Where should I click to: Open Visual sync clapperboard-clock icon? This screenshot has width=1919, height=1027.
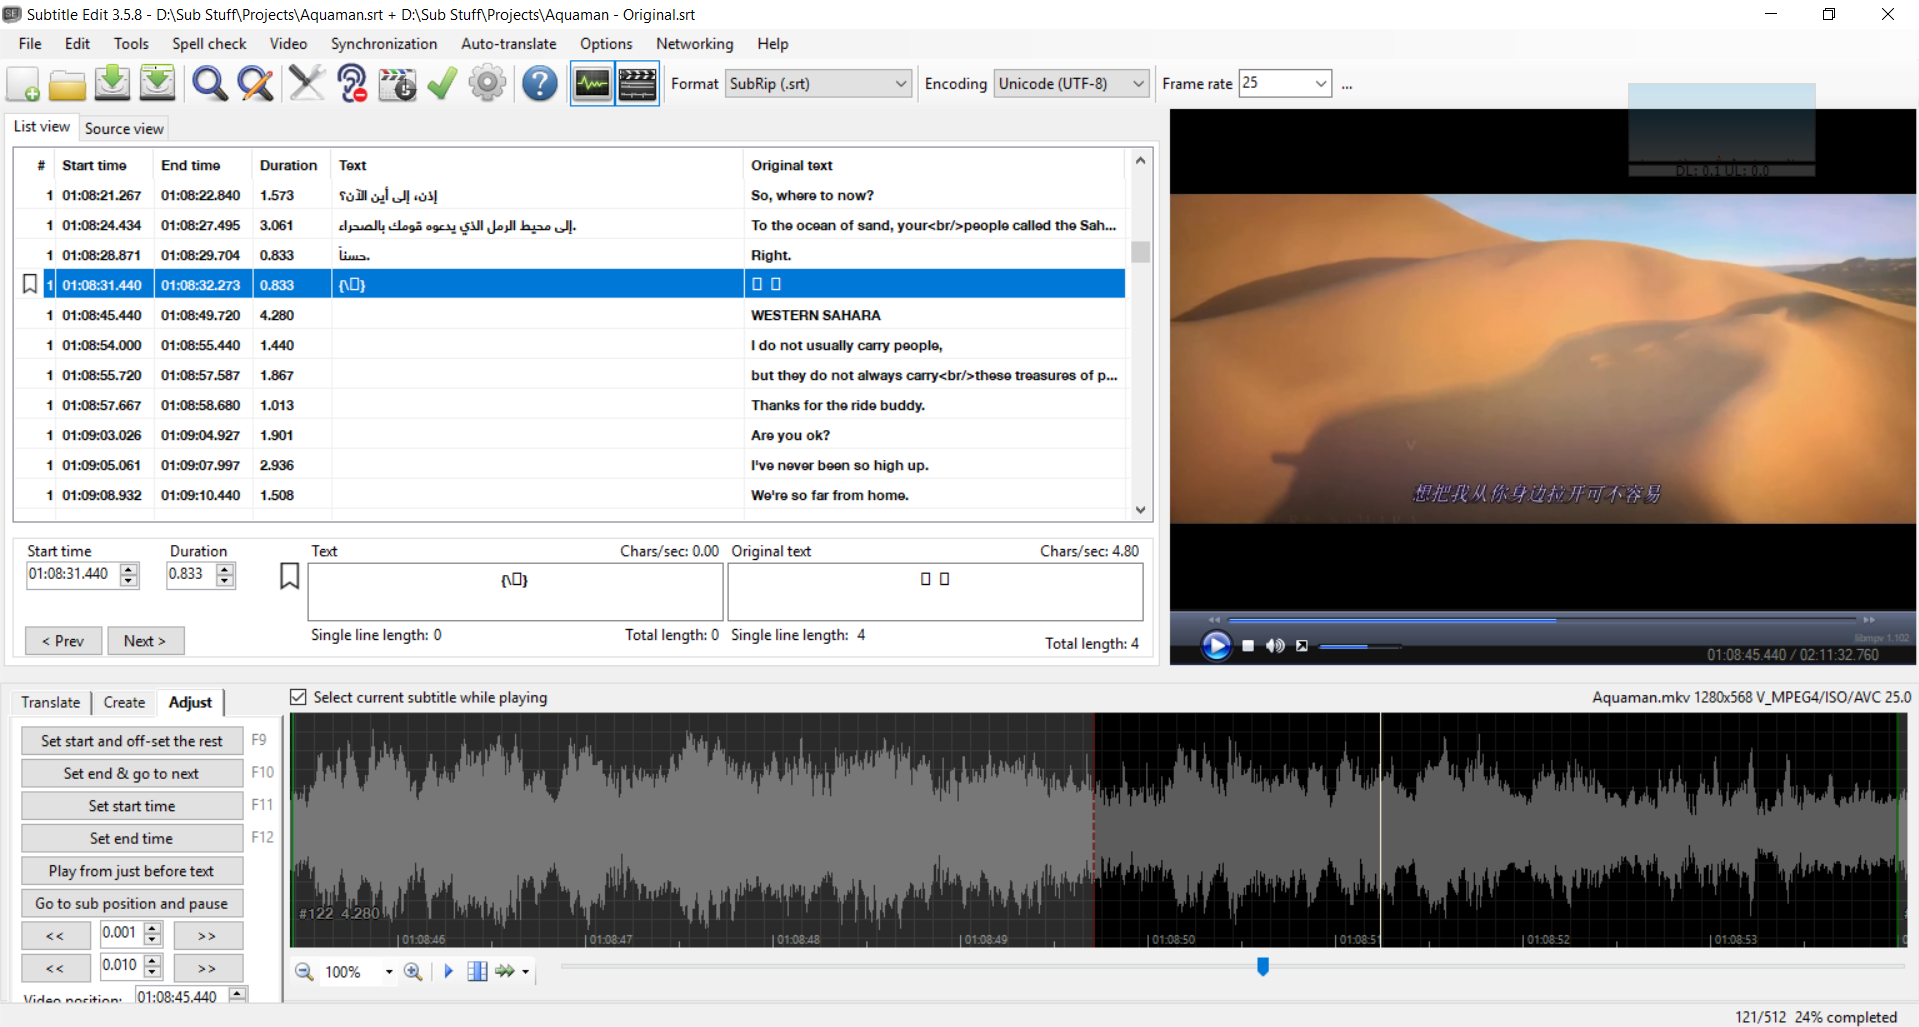[397, 84]
